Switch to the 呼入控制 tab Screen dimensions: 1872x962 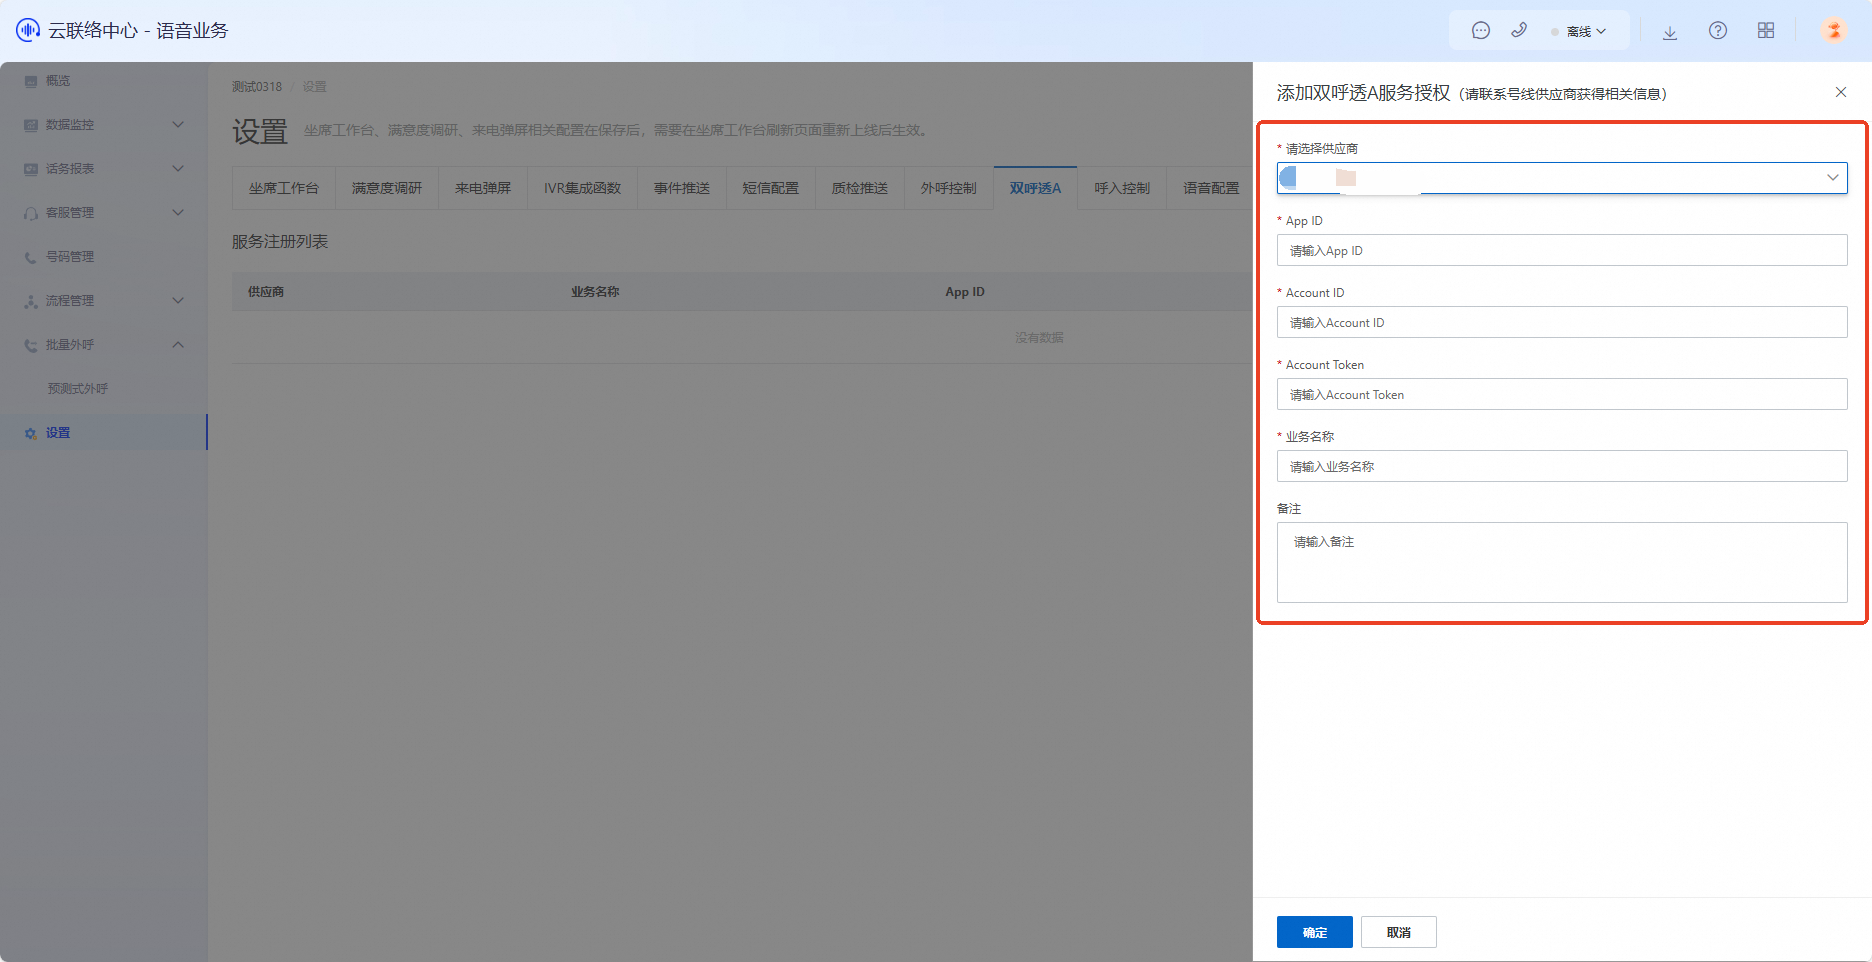(x=1122, y=188)
